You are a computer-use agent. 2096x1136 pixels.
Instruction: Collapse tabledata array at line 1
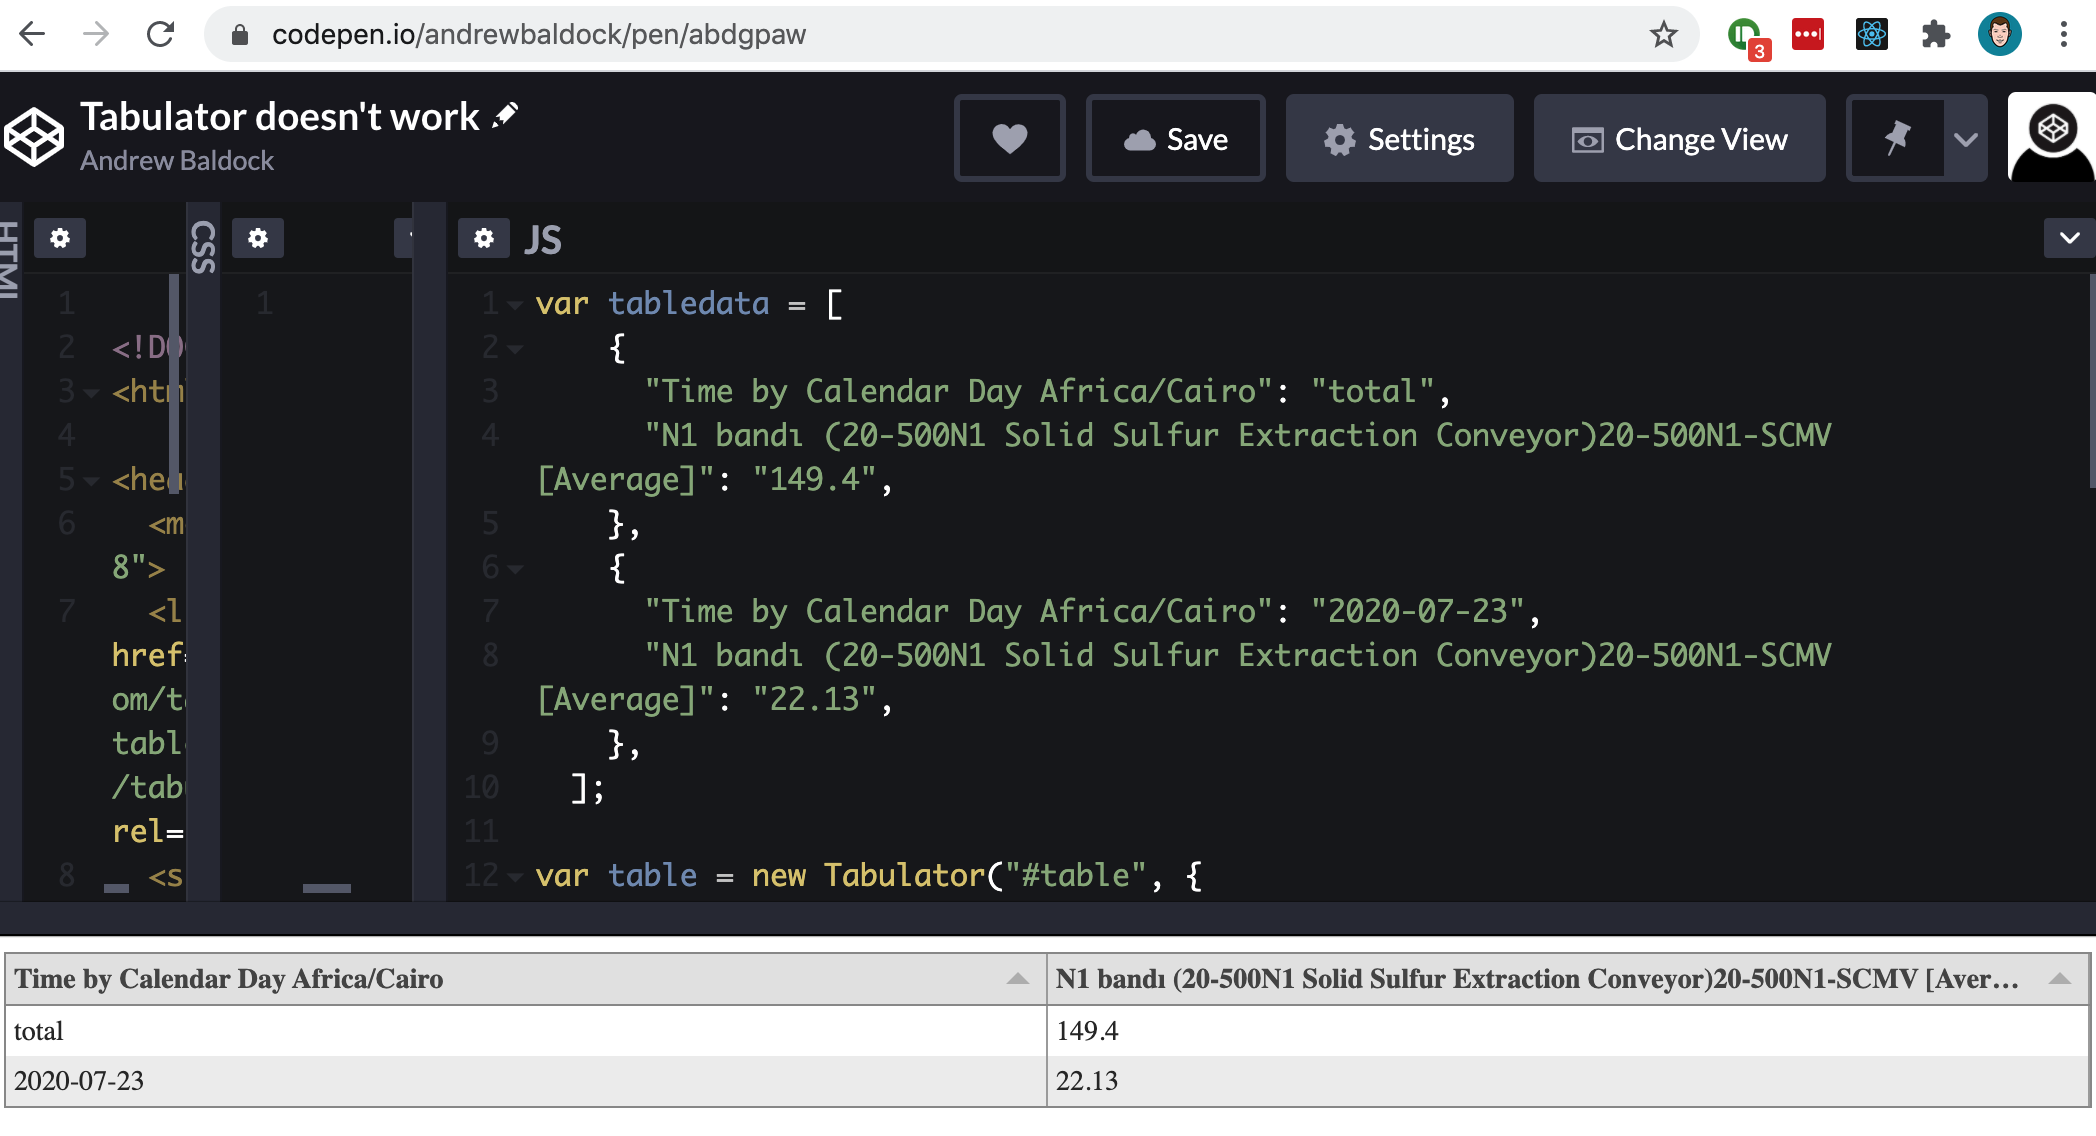click(x=514, y=305)
